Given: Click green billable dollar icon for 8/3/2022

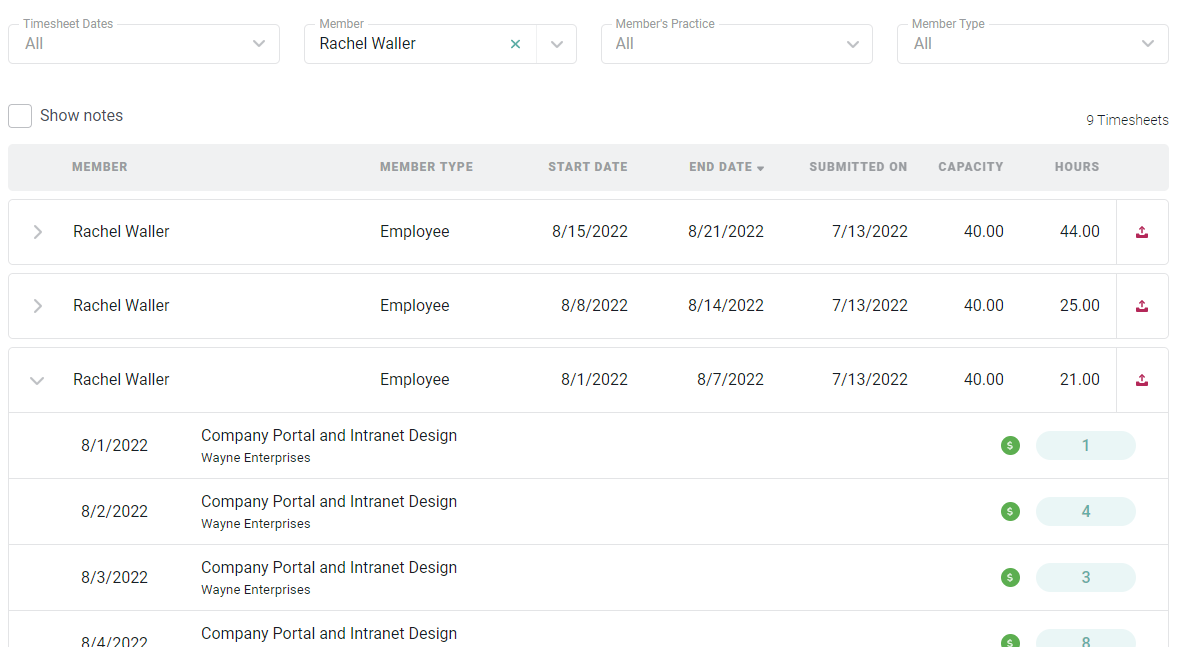Looking at the screenshot, I should (x=1010, y=578).
